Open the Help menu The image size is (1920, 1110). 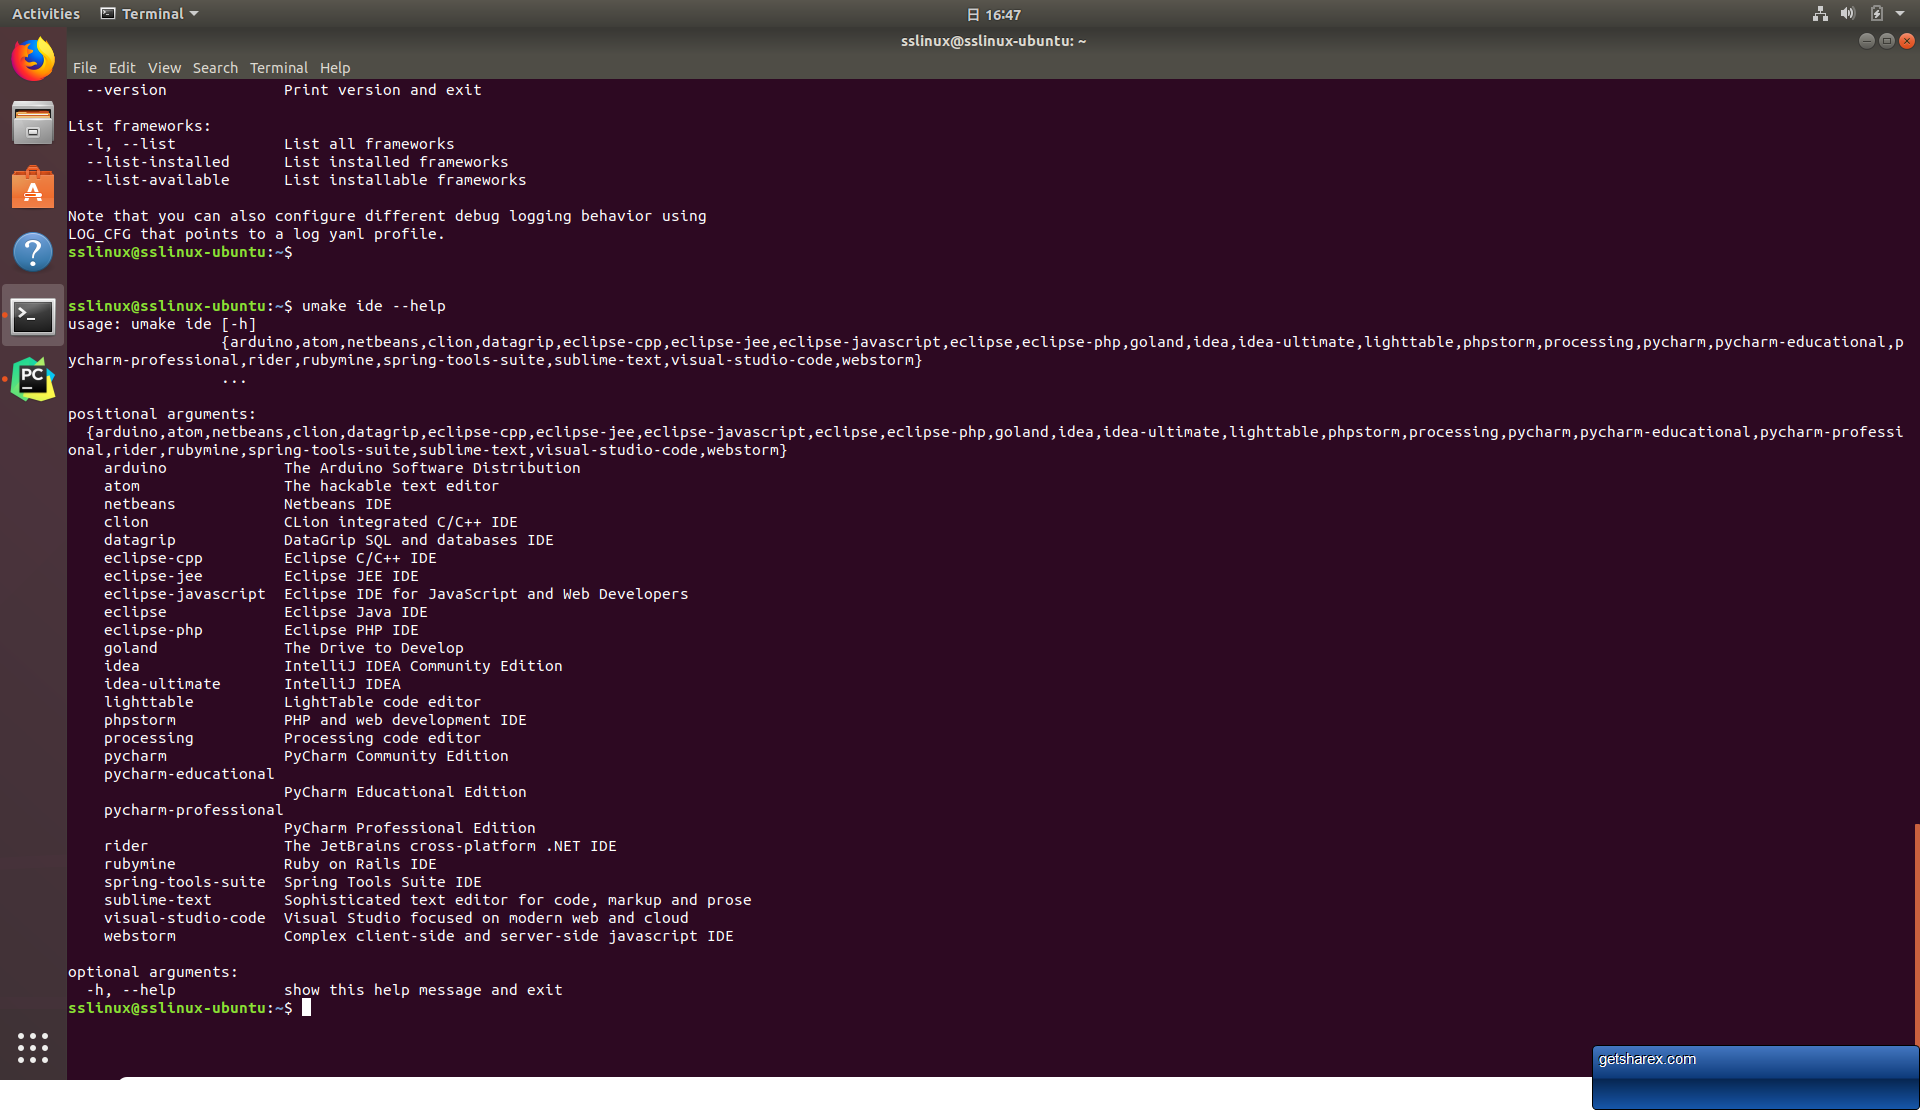click(x=335, y=68)
